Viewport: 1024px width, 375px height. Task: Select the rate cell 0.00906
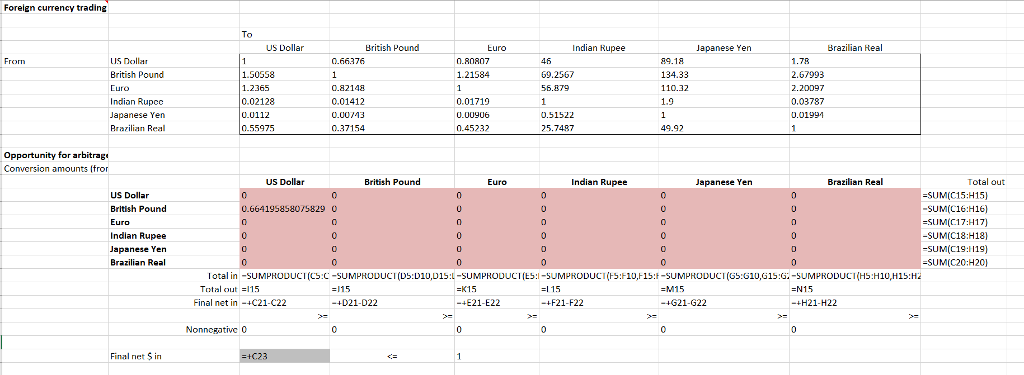[496, 114]
